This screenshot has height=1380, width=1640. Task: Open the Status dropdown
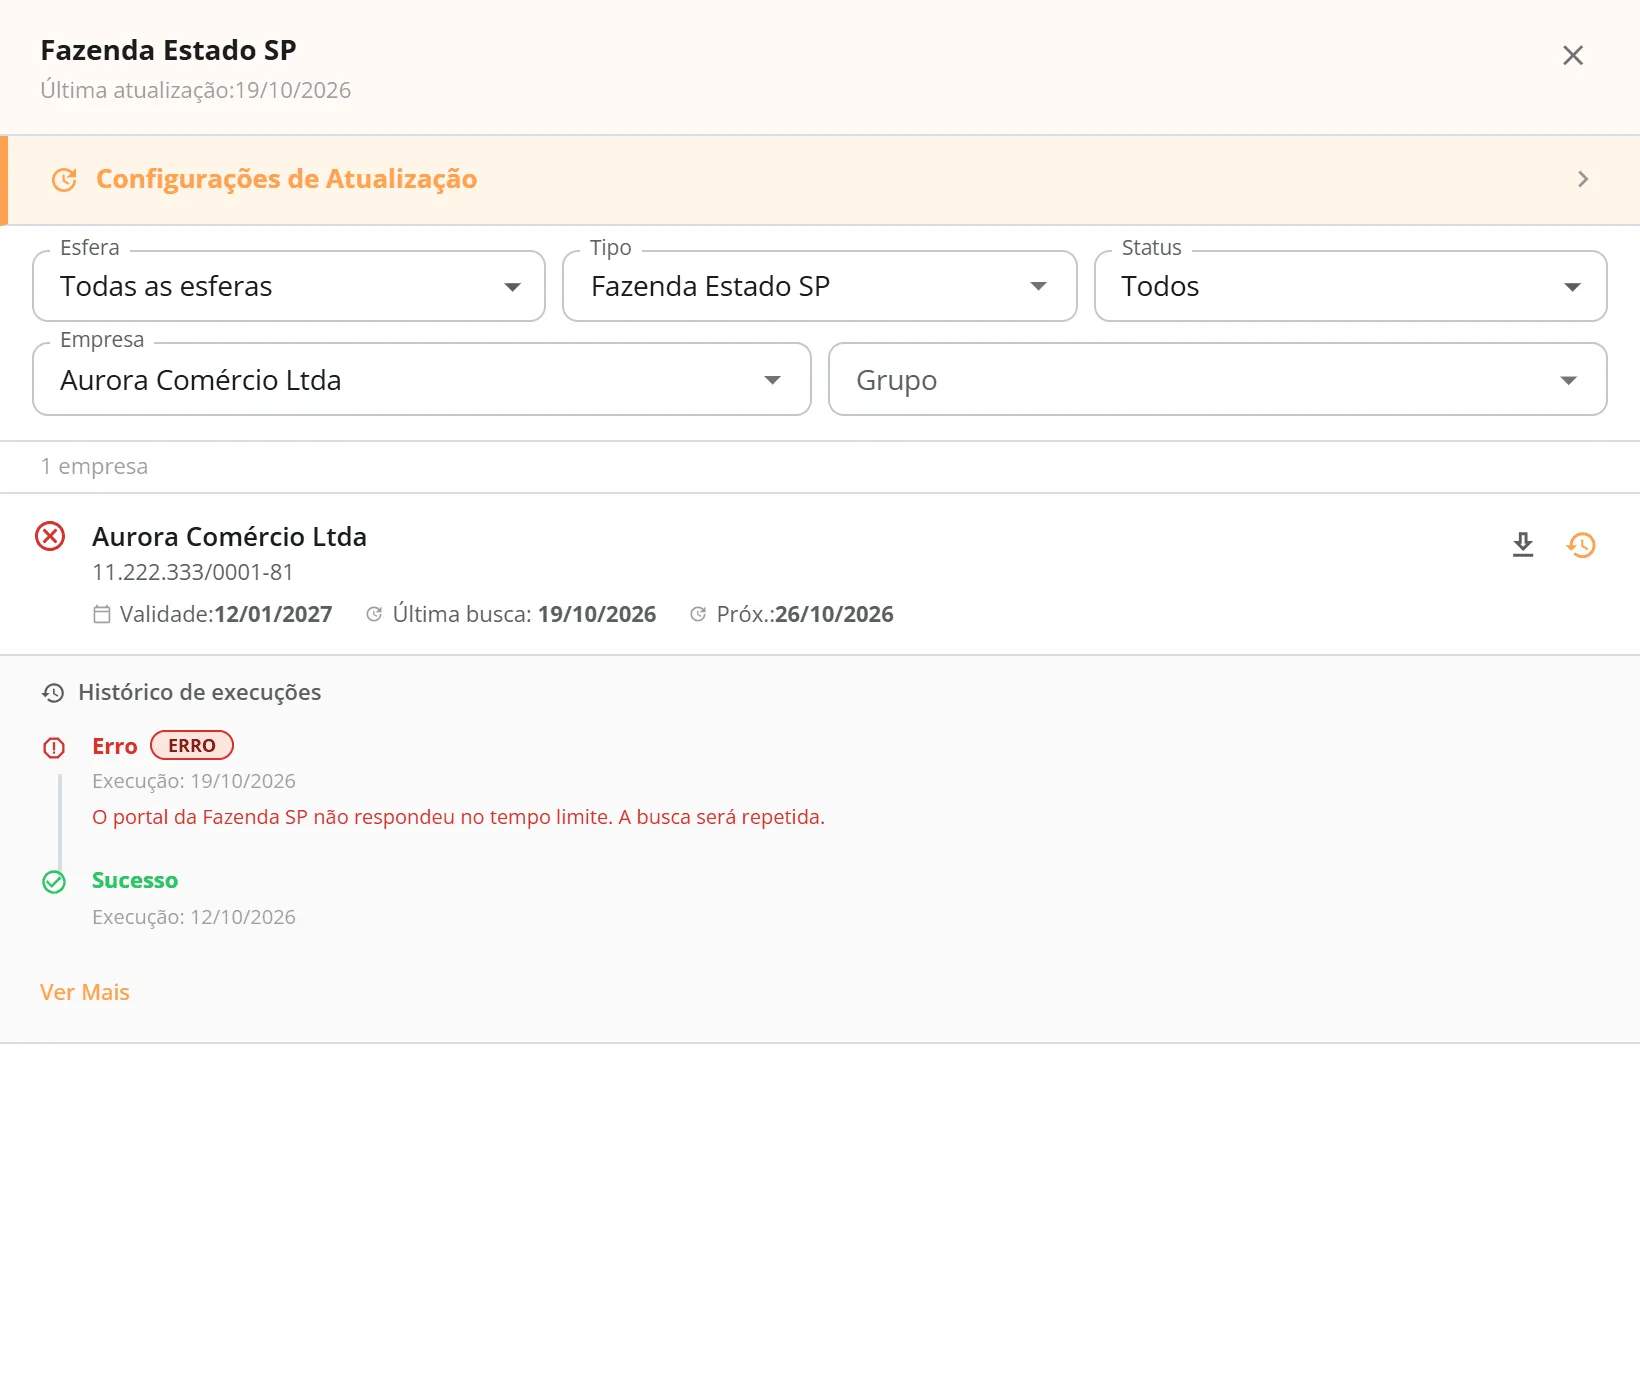click(x=1351, y=286)
